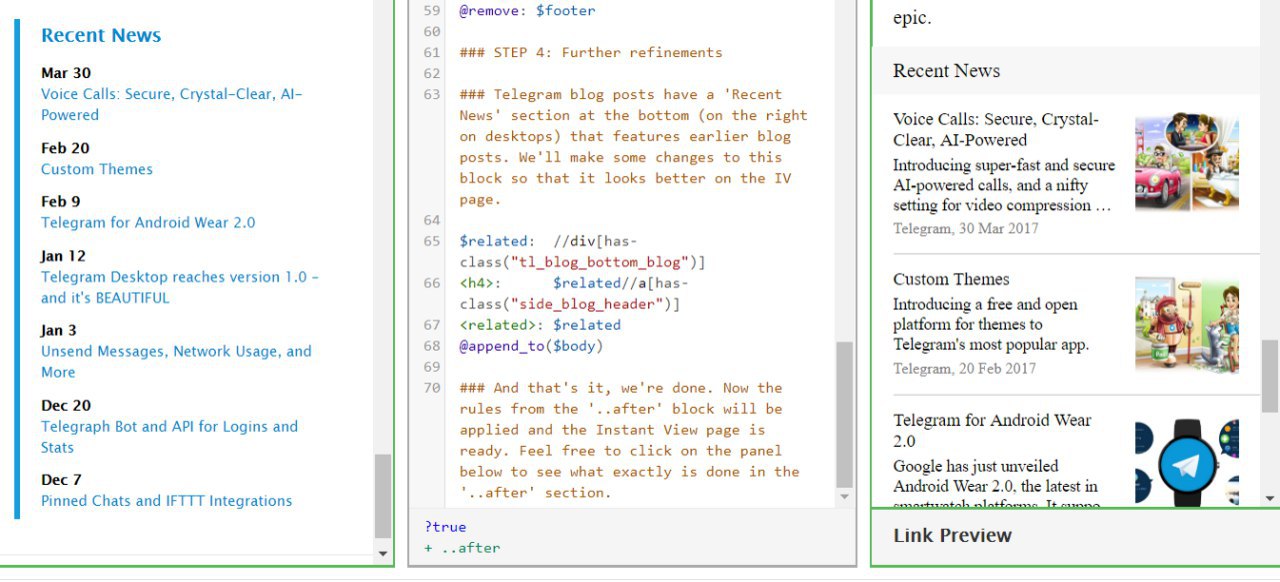Click 'Telegram, 30 Mar 2017' byline text
Viewport: 1280px width, 582px height.
tap(965, 229)
